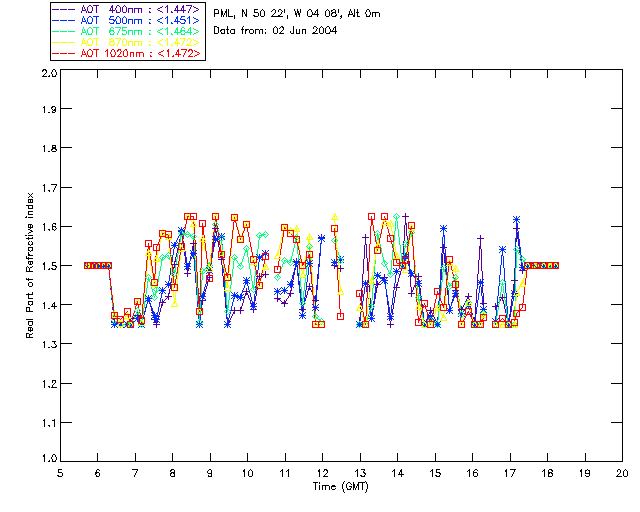Screen dimensions: 640x512
Task: Click the AOT 500nm legend entry
Action: click(x=127, y=20)
